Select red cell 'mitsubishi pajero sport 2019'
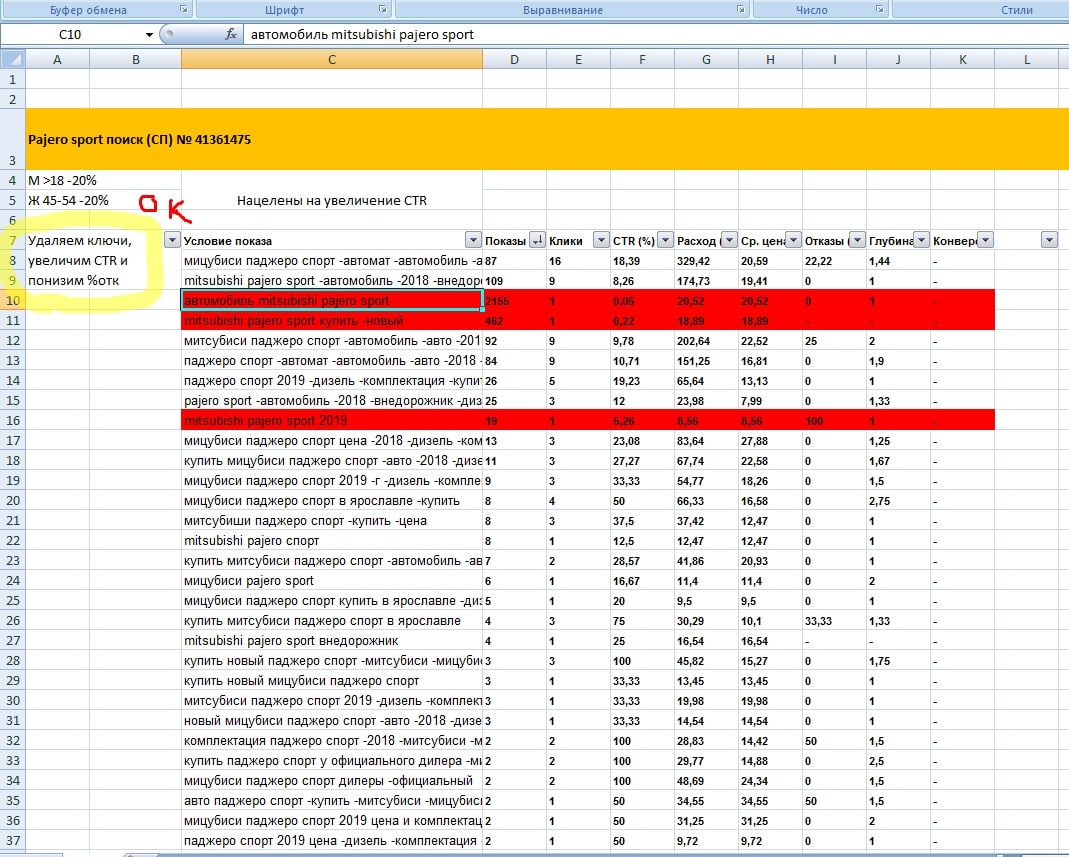Image resolution: width=1069 pixels, height=857 pixels. 332,421
